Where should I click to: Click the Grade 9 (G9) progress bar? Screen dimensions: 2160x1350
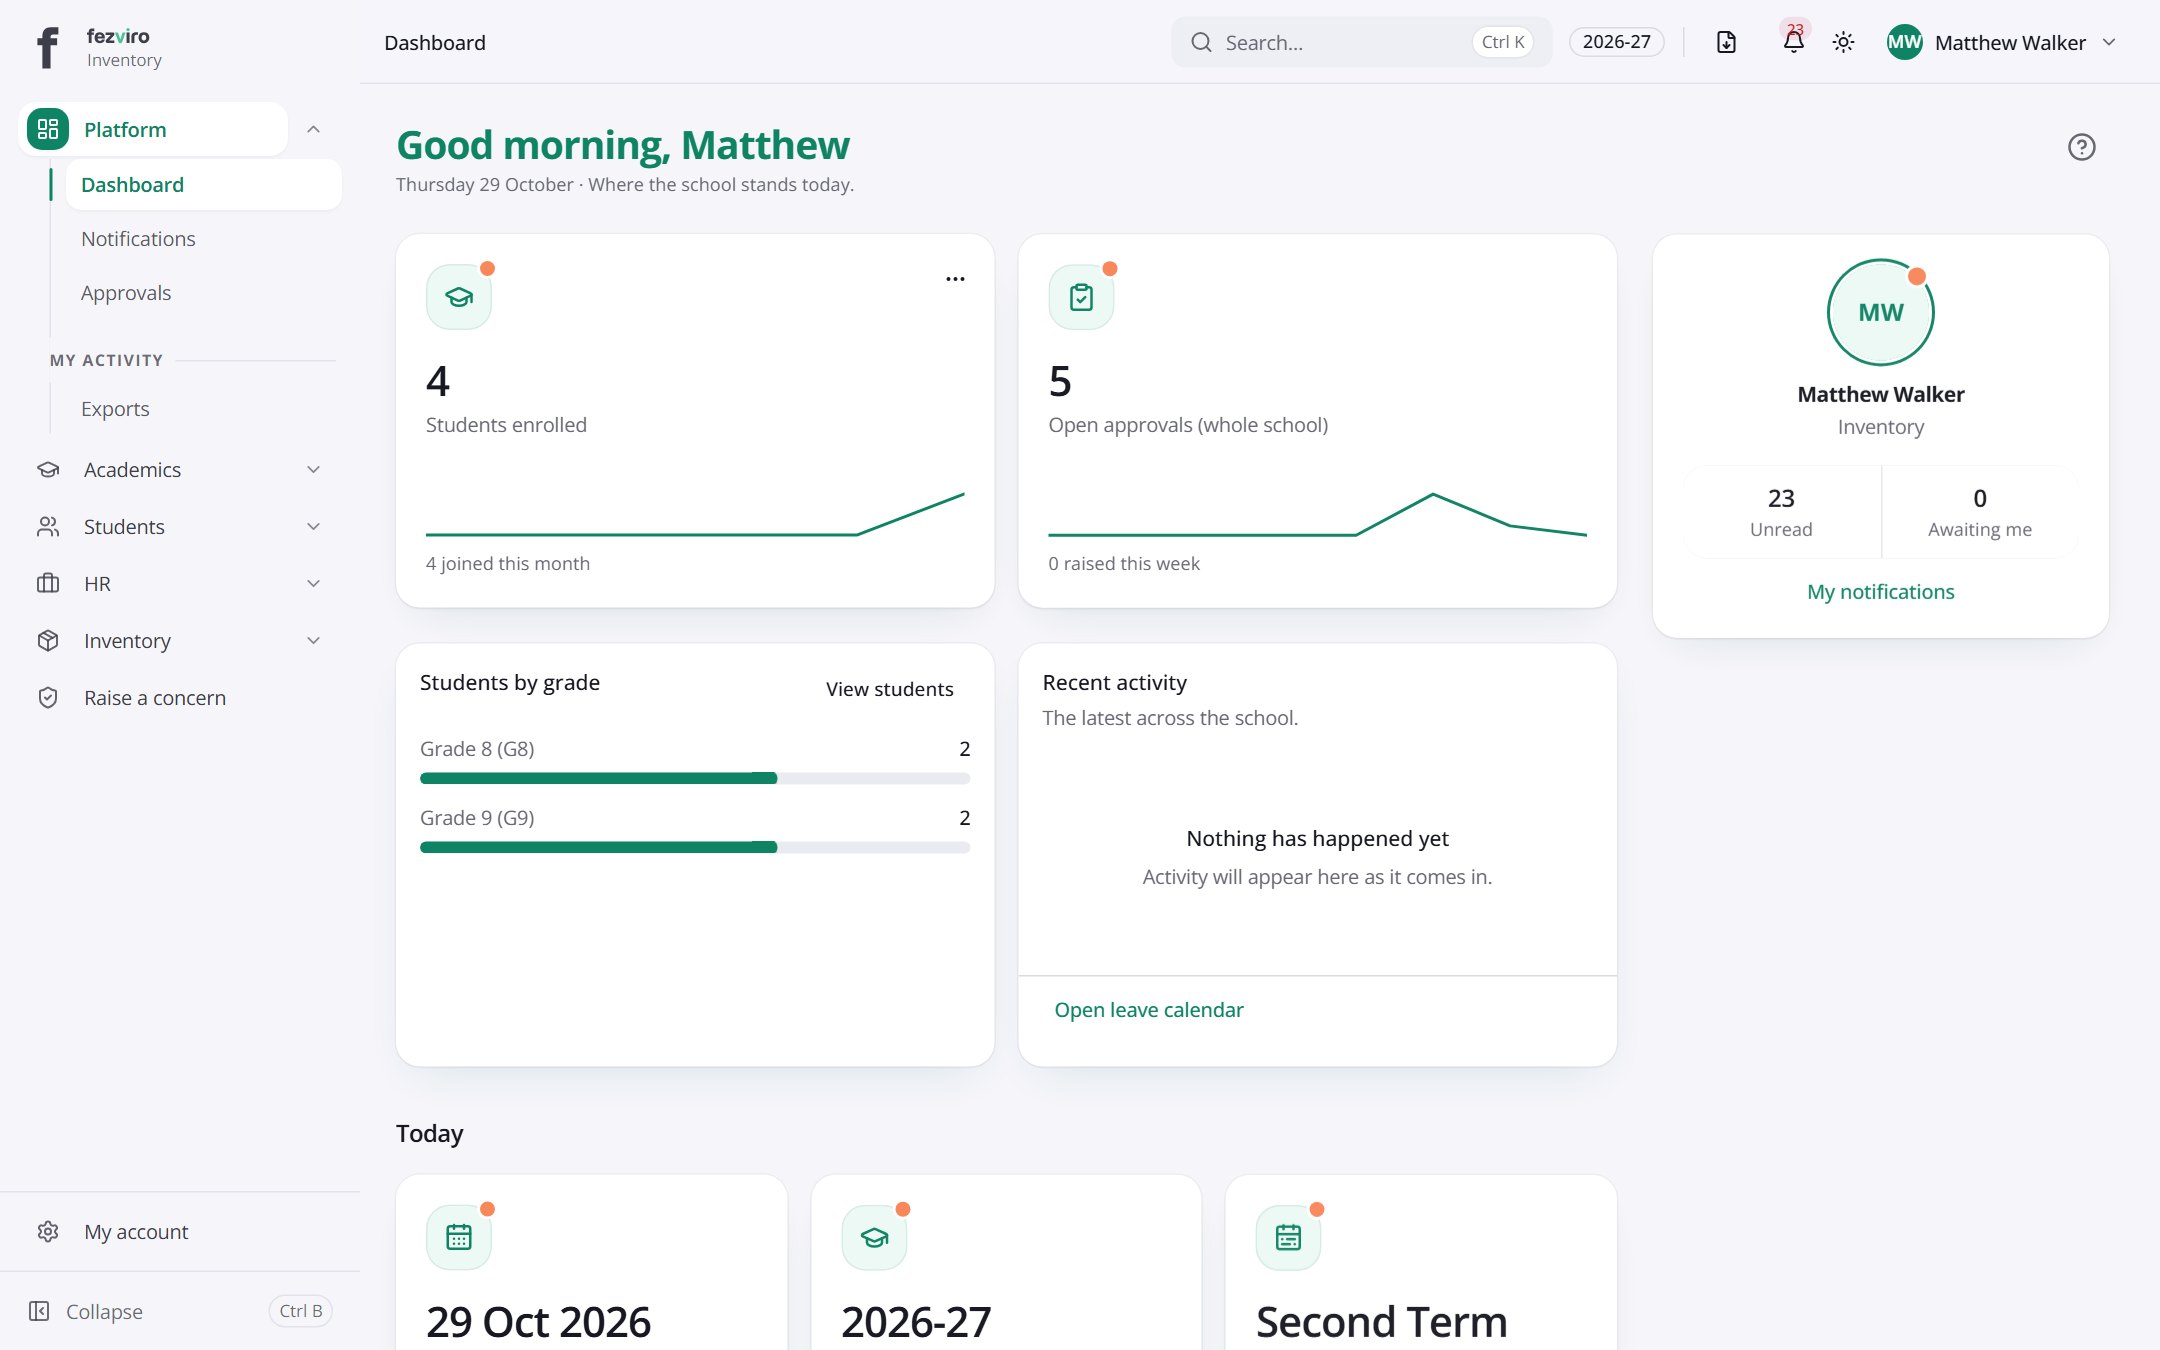pyautogui.click(x=695, y=847)
